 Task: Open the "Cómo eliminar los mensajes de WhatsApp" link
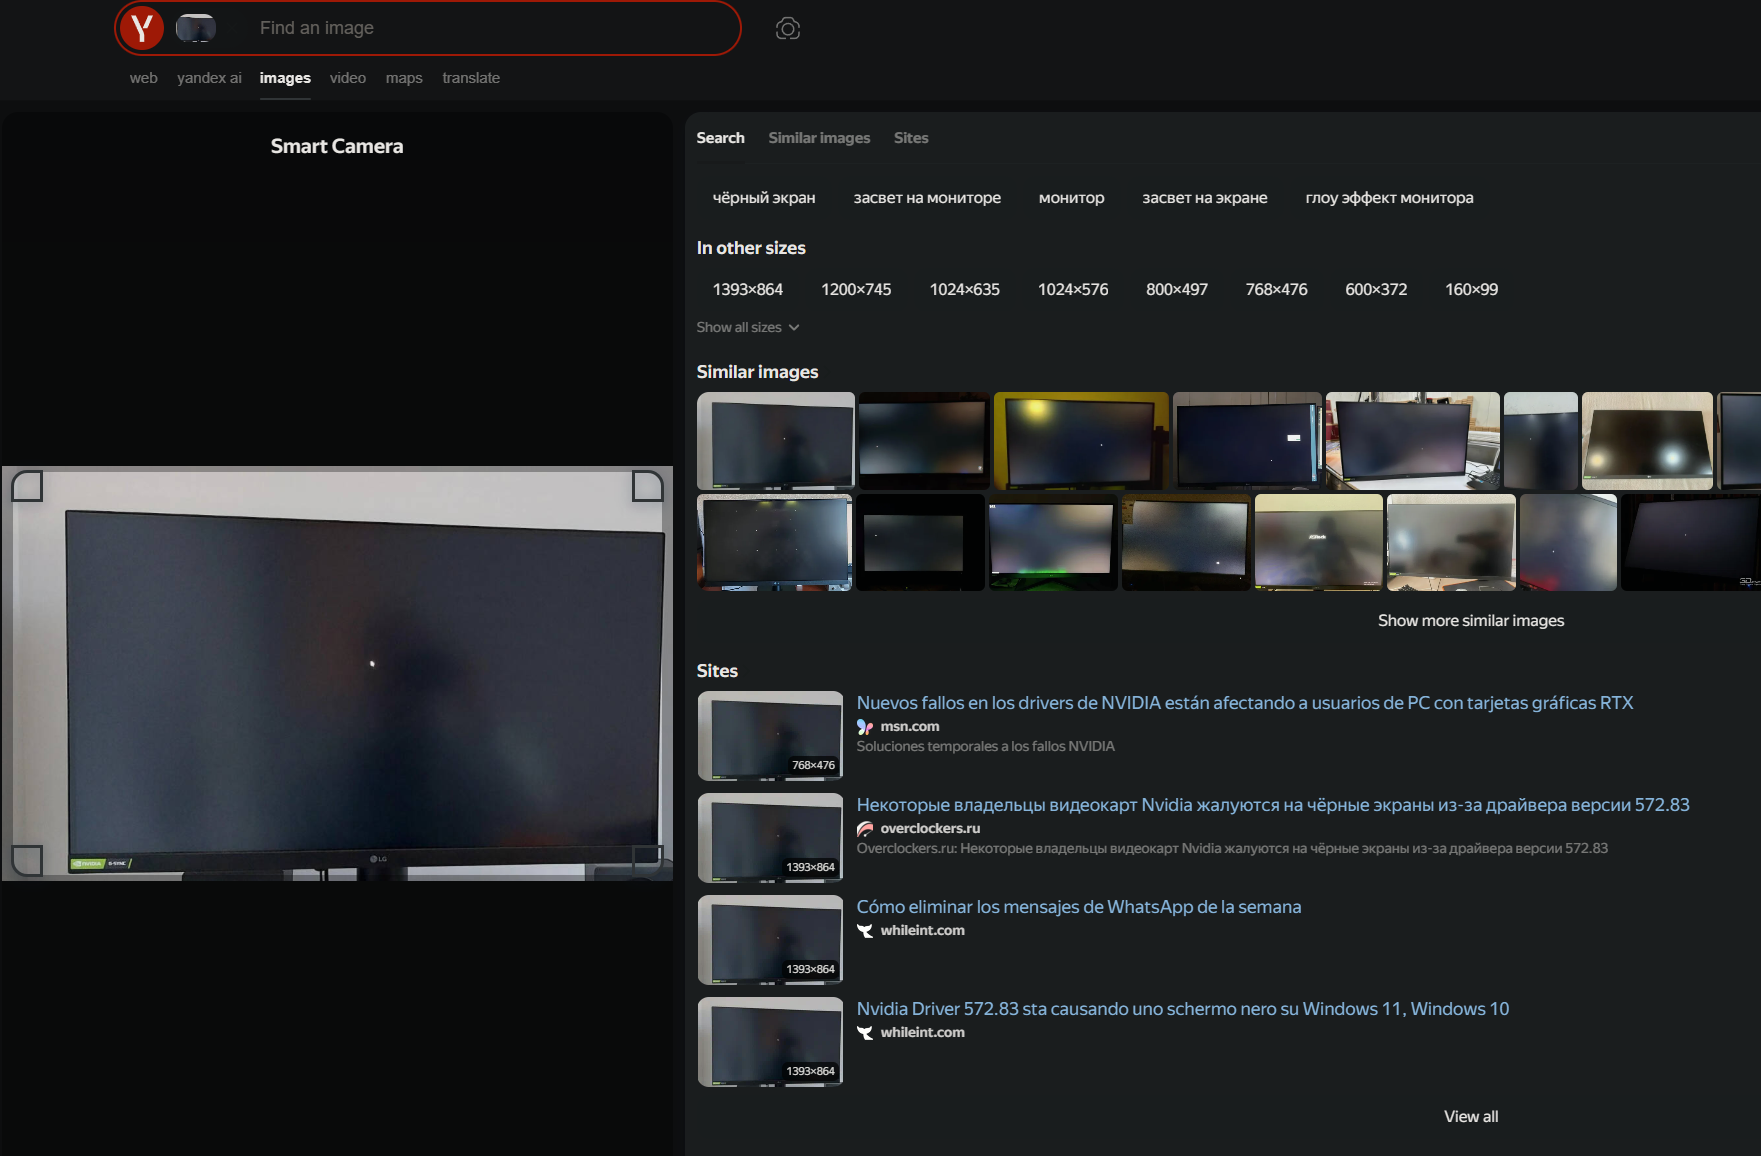(1079, 907)
